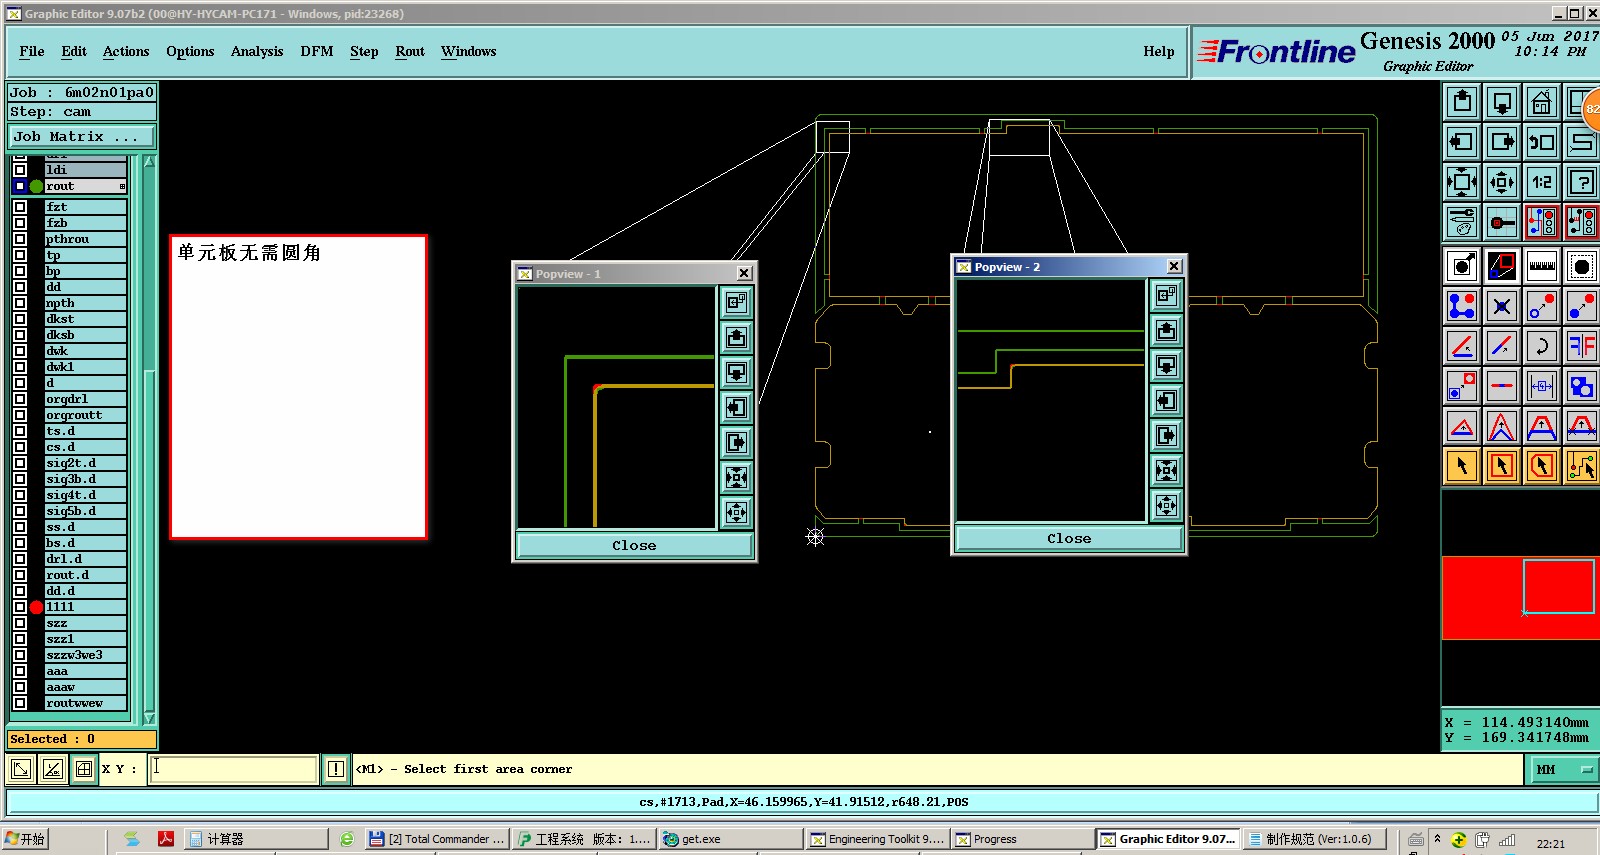
Task: Switch to the Total Commander taskbar window
Action: pyautogui.click(x=437, y=839)
